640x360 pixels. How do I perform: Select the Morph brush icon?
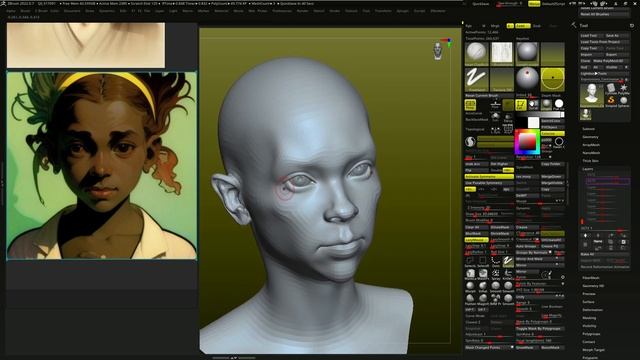(x=470, y=287)
